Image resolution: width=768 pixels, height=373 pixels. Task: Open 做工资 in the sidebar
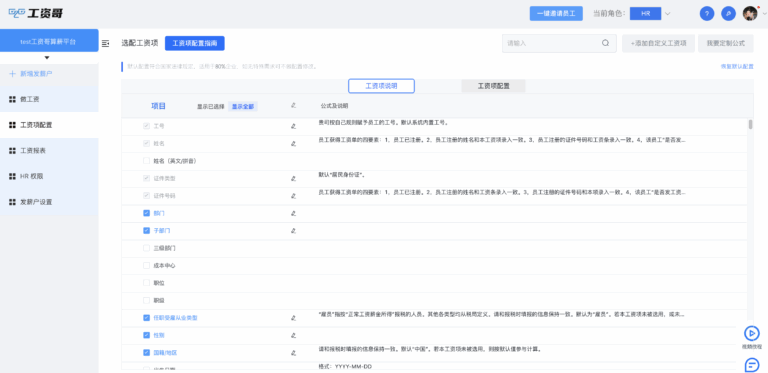(49, 99)
